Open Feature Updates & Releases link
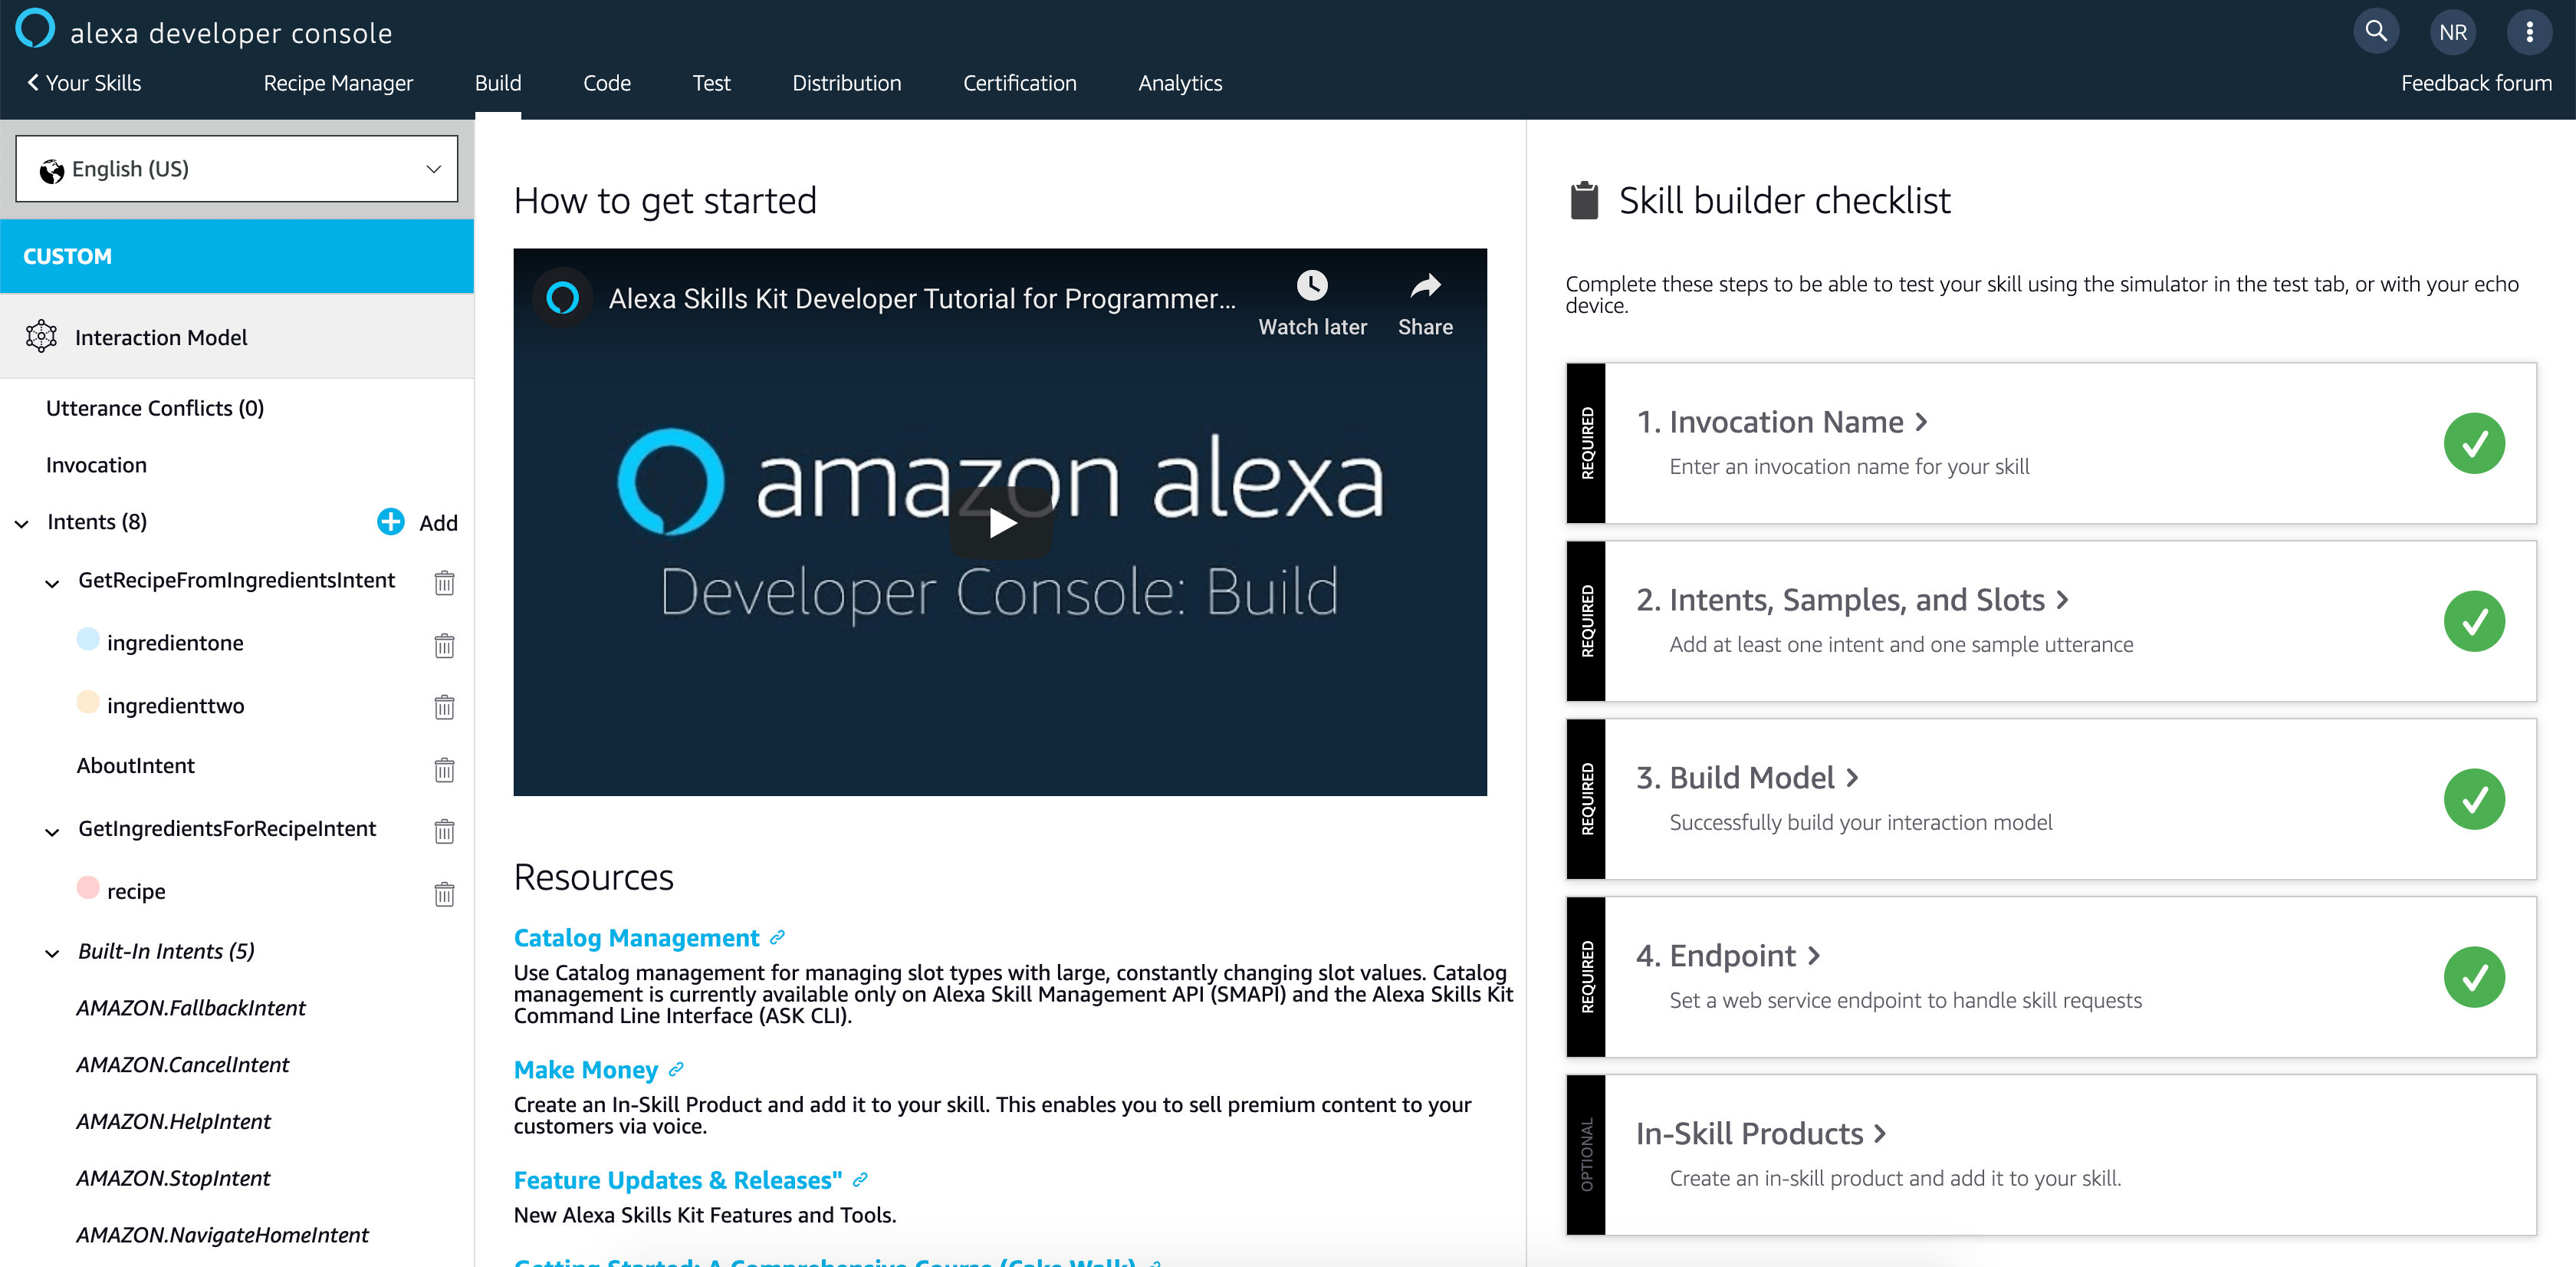Image resolution: width=2576 pixels, height=1267 pixels. [678, 1180]
